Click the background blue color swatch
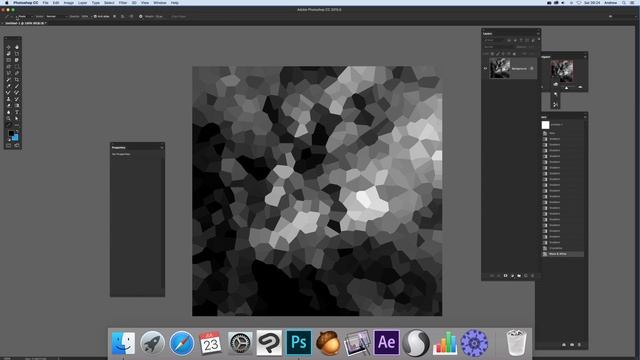 pos(16,138)
